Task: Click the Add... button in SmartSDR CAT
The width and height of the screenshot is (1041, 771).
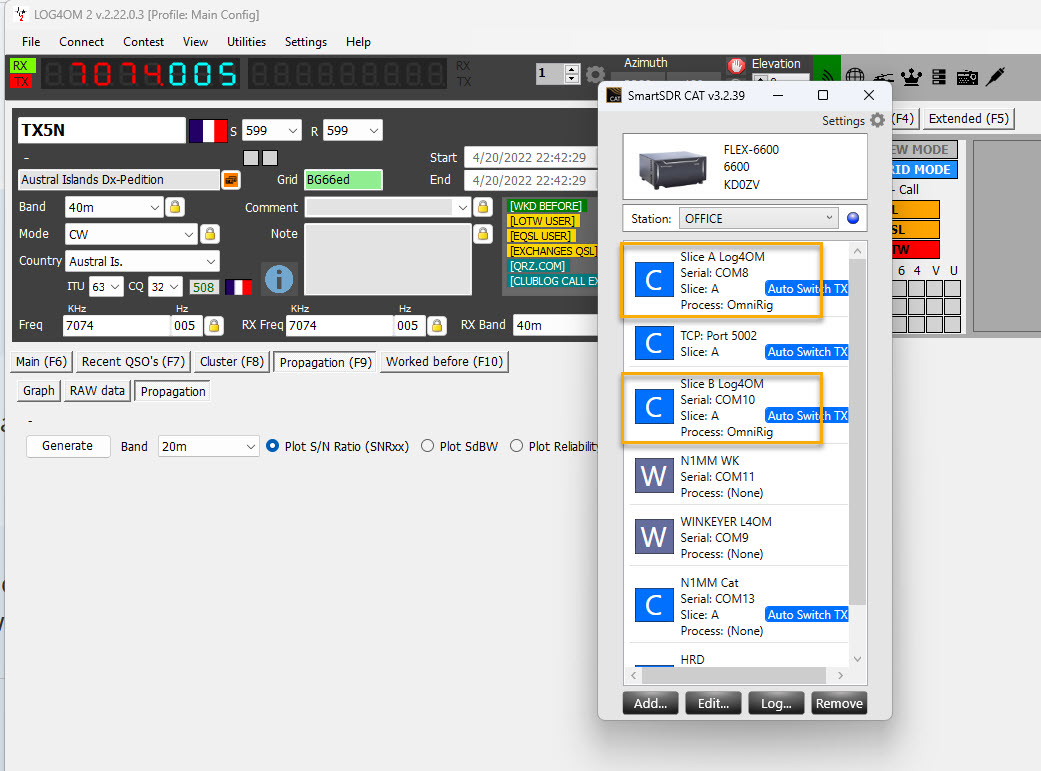Action: pyautogui.click(x=650, y=703)
